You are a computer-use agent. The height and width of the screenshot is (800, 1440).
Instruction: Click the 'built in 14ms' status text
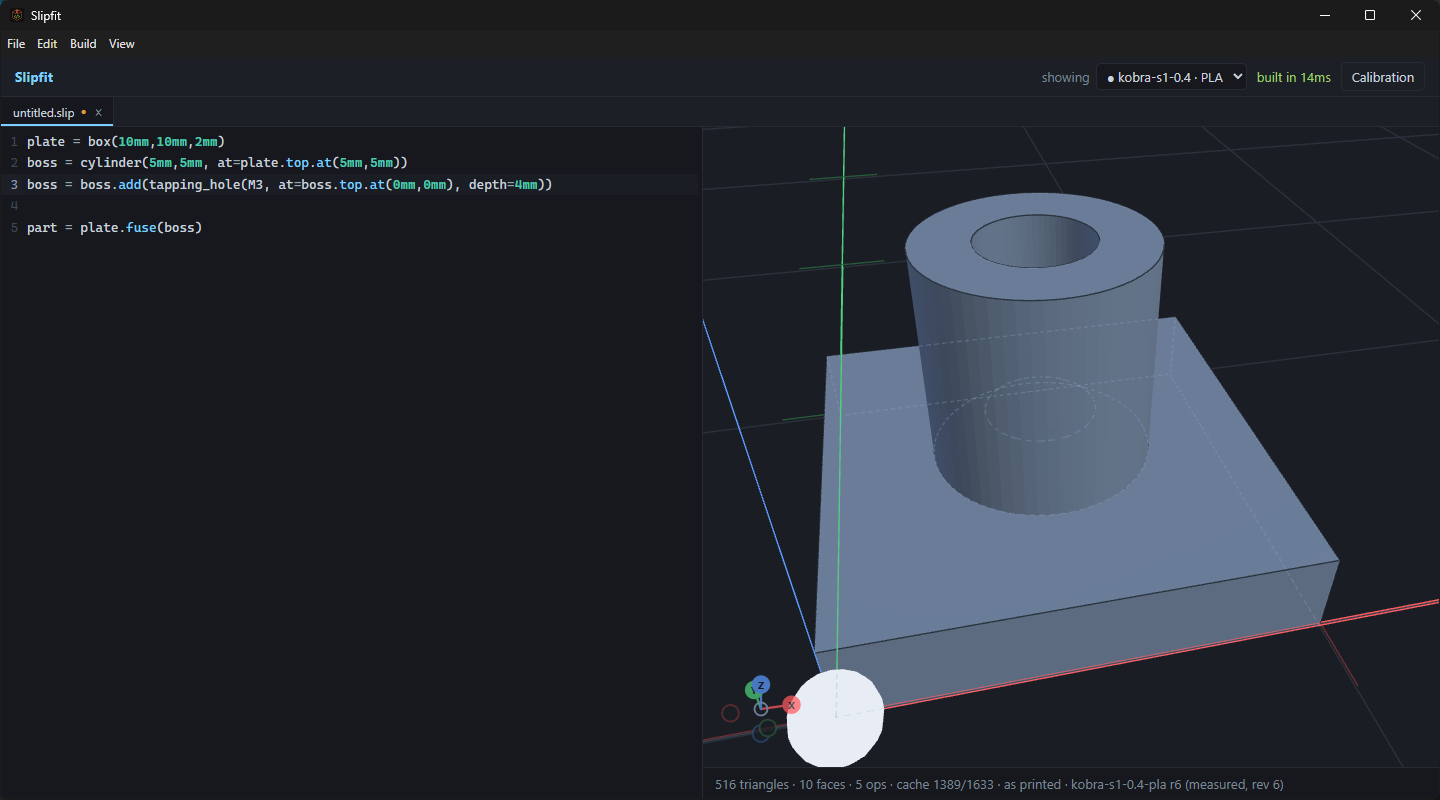[x=1294, y=77]
